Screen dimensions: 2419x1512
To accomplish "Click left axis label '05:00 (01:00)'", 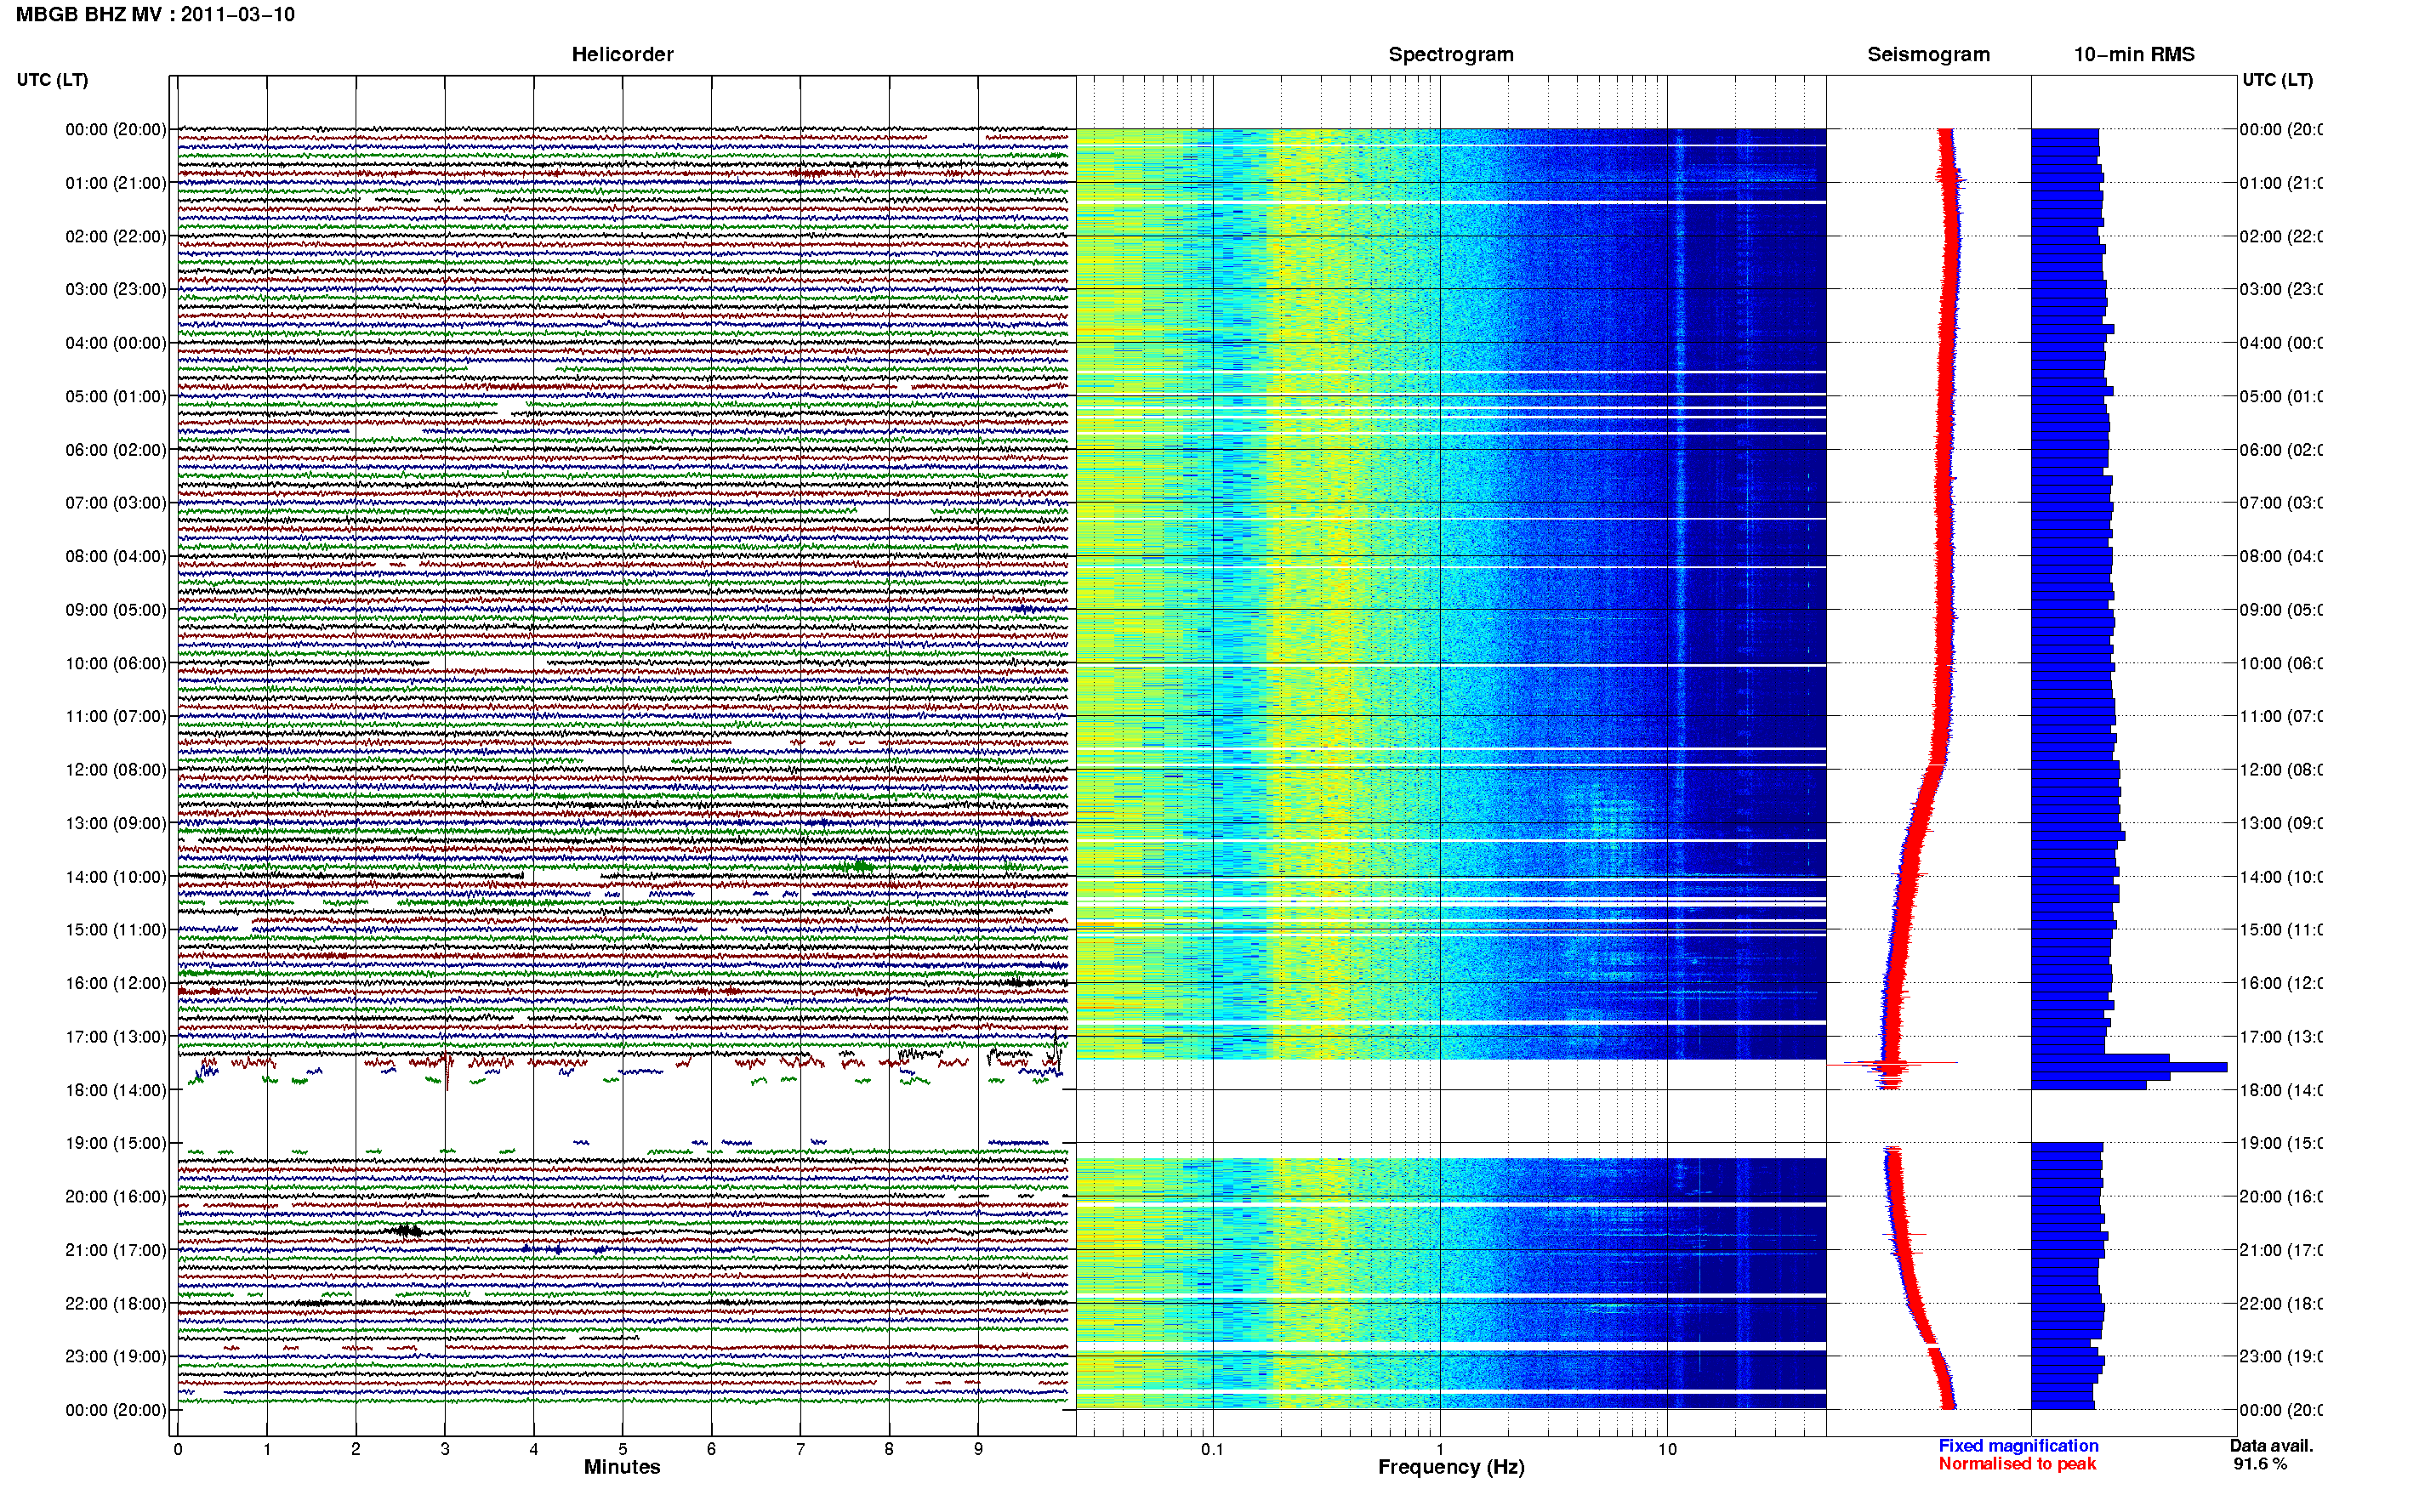I will [x=116, y=396].
